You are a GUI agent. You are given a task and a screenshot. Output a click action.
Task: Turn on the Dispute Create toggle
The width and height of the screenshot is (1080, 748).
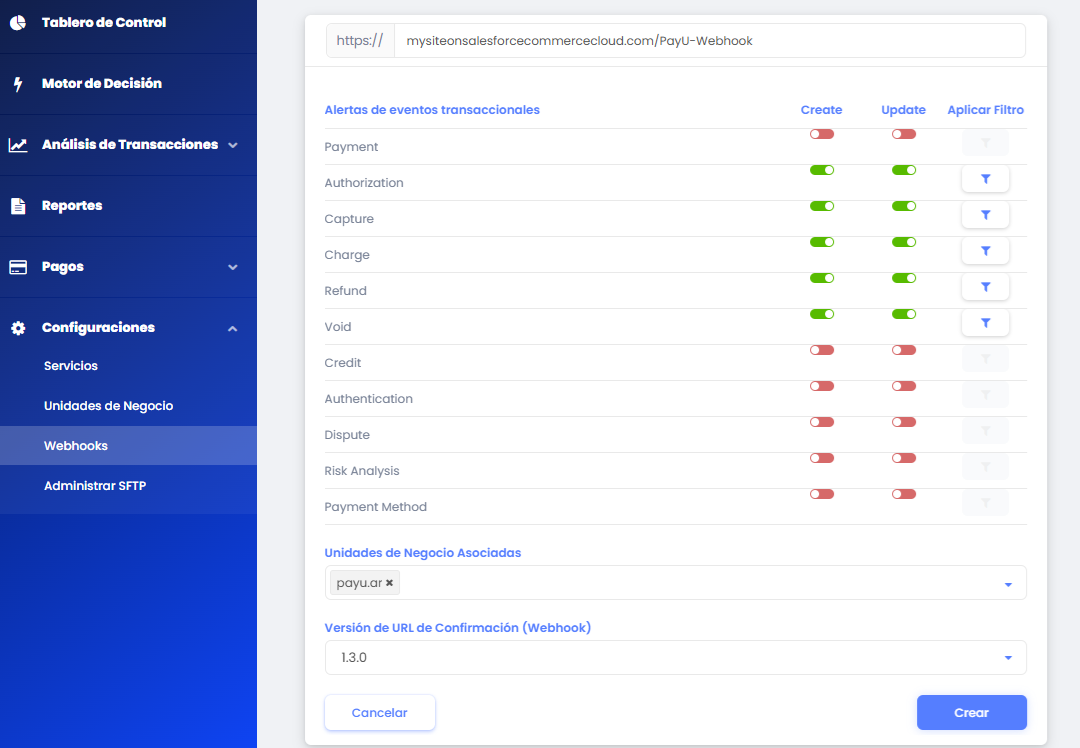pyautogui.click(x=822, y=422)
